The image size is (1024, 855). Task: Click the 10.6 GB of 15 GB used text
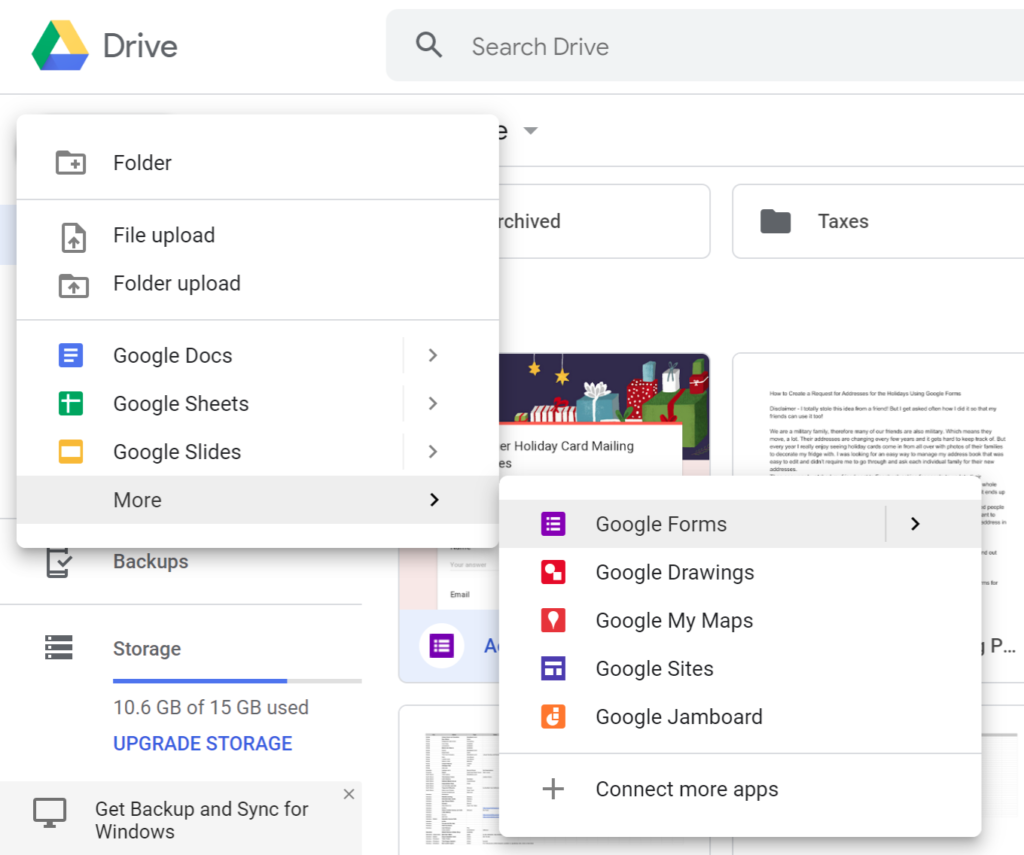[x=211, y=707]
